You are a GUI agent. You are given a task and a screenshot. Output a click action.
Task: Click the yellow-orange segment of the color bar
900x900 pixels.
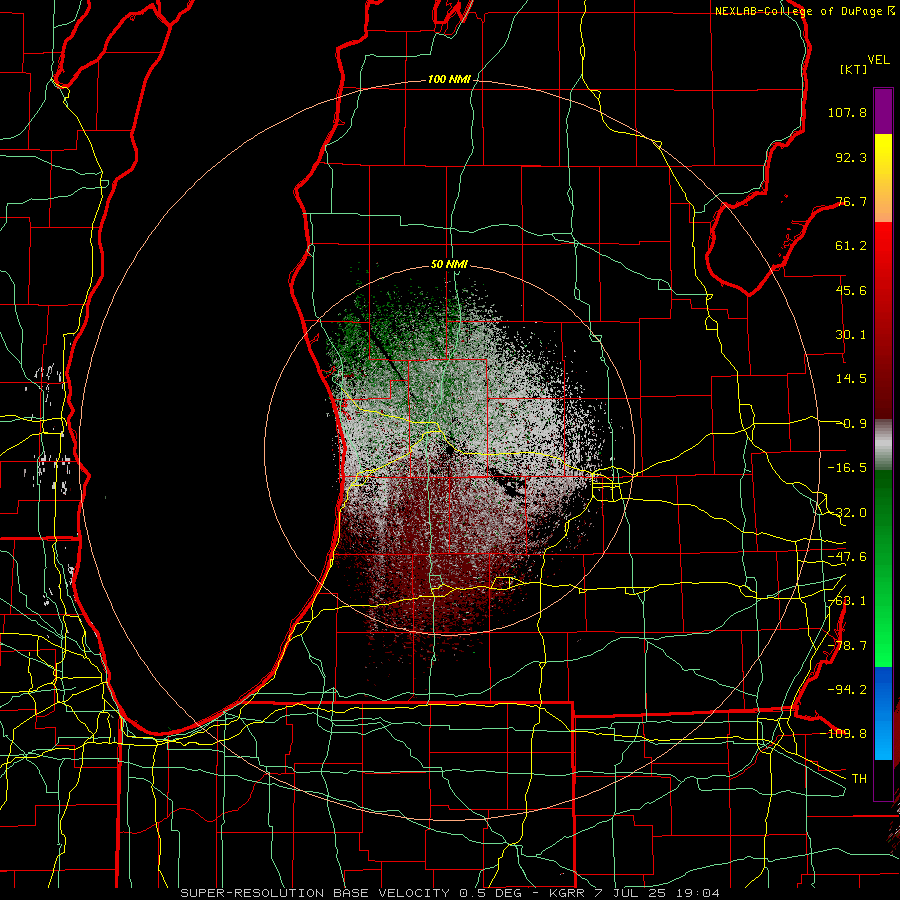click(x=883, y=178)
